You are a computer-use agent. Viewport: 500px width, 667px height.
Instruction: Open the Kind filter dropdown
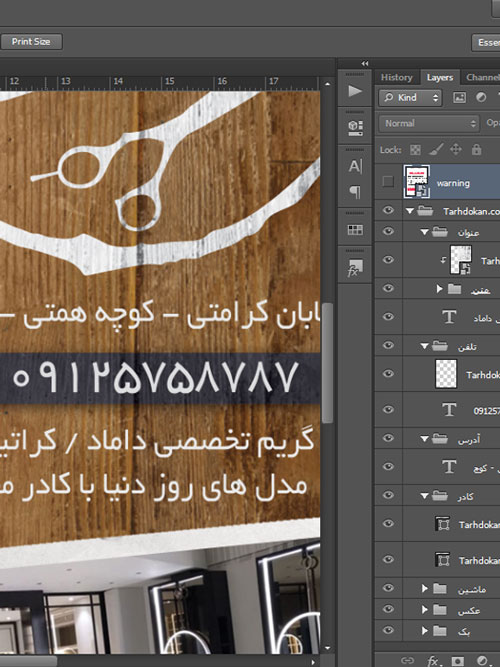(x=410, y=97)
